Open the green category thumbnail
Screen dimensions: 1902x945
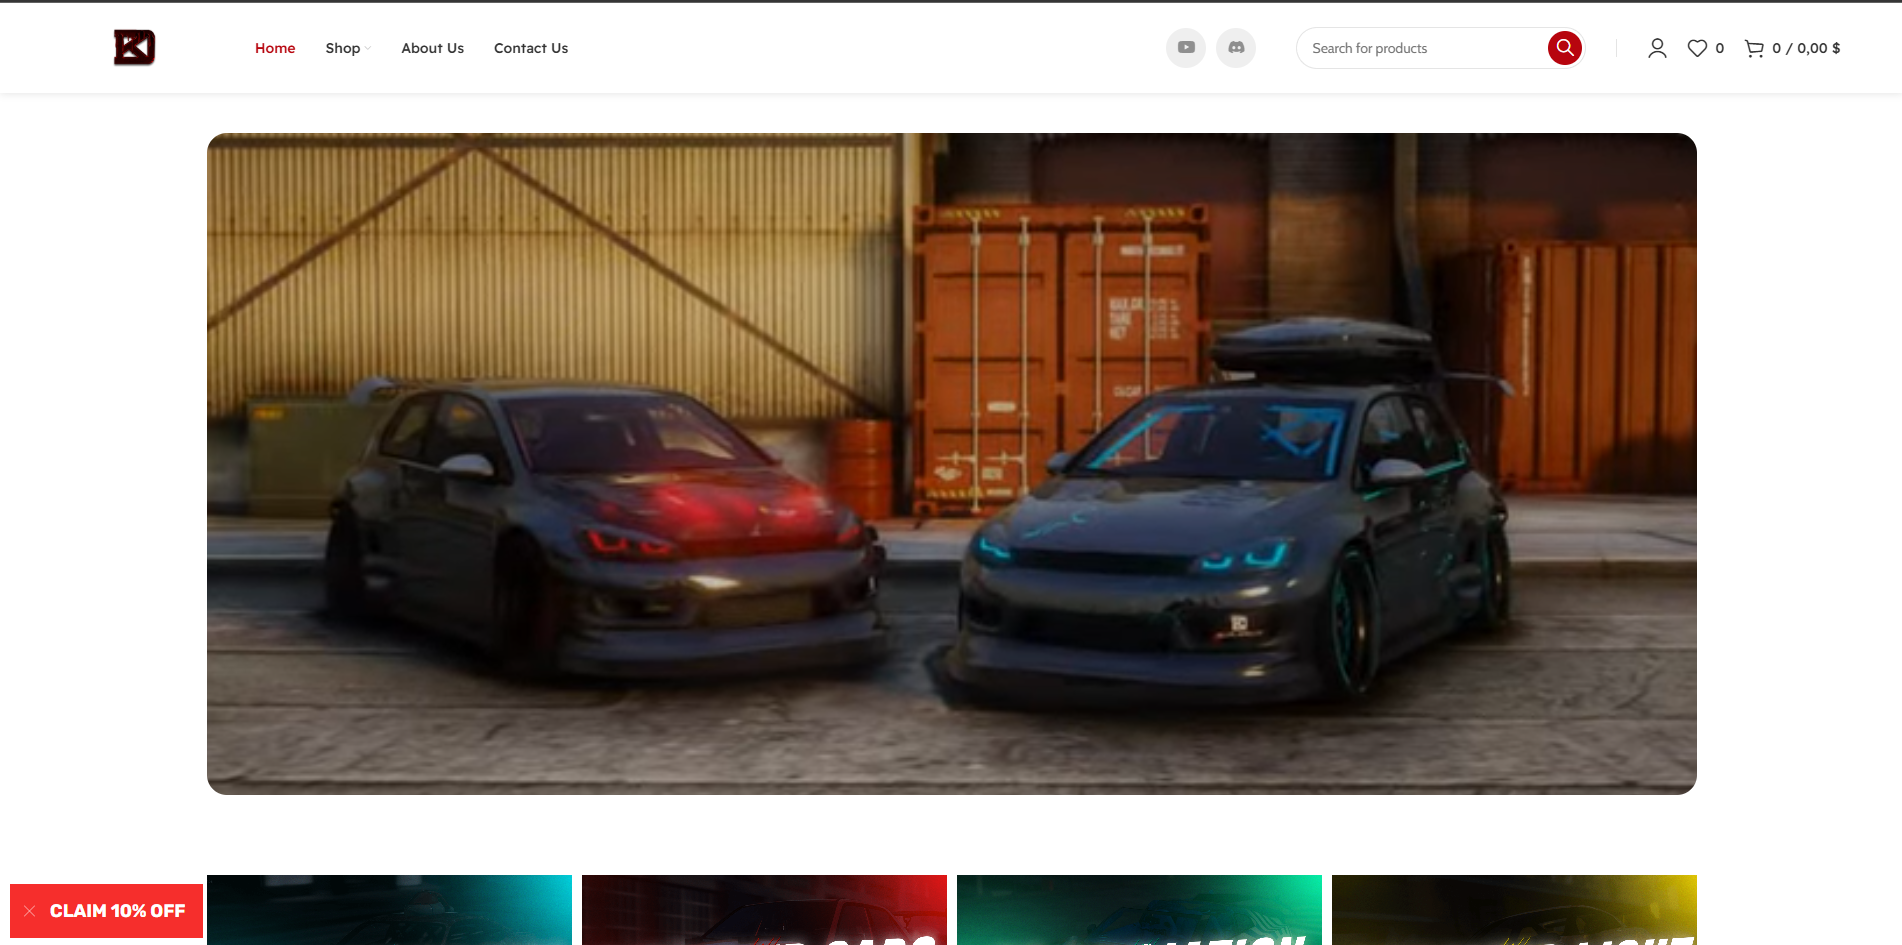point(1139,910)
